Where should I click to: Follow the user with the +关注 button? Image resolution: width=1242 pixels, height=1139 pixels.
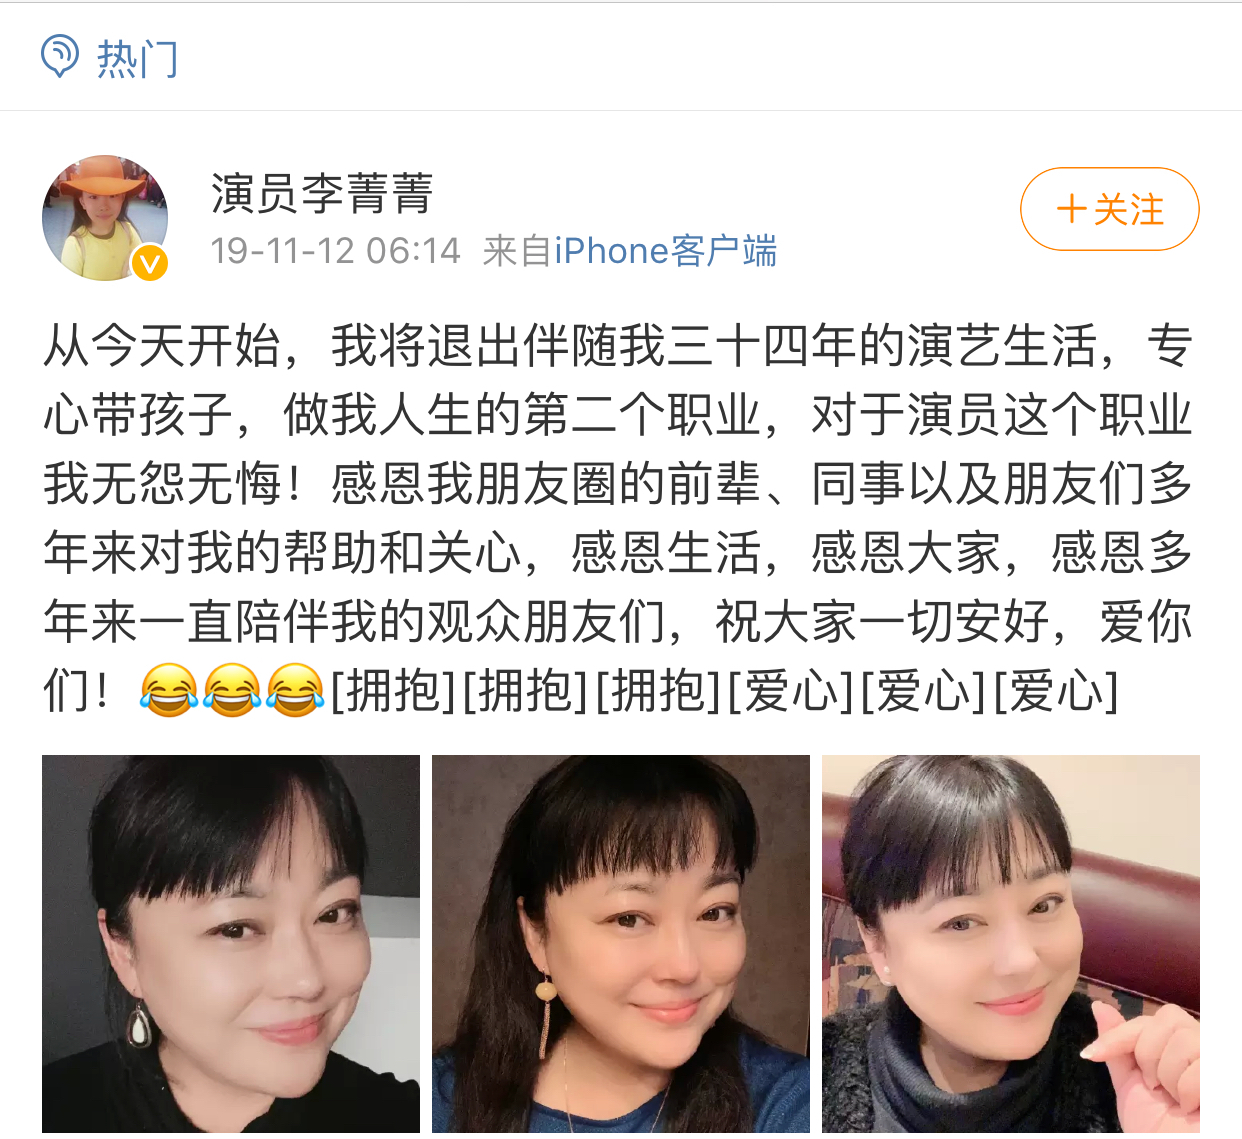pyautogui.click(x=1109, y=209)
